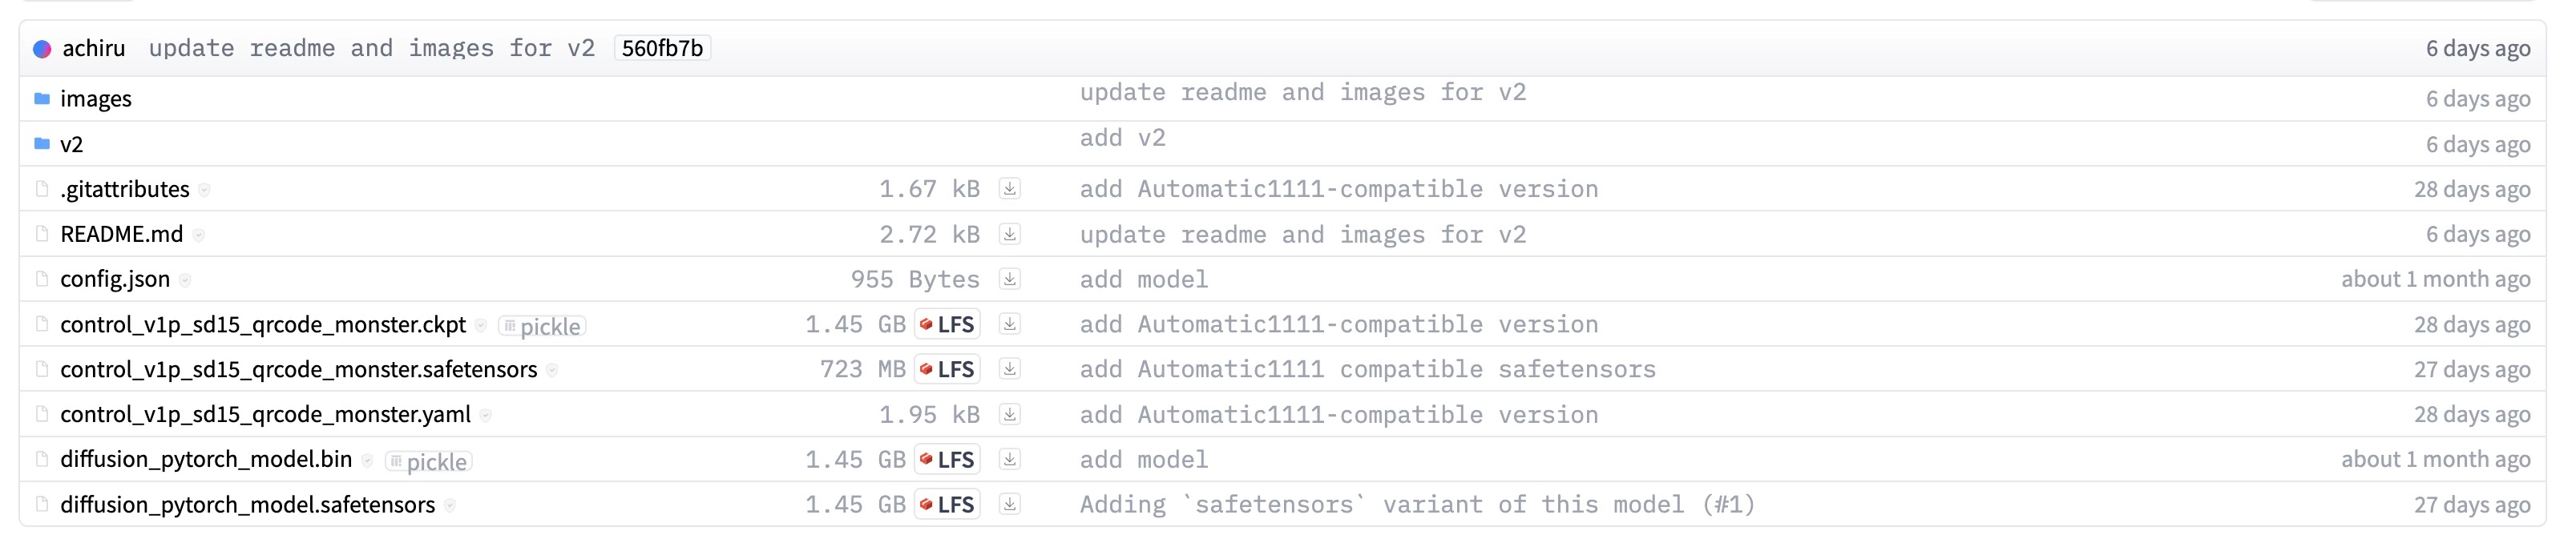
Task: Click the pickle badge on diffusion_pytorch_model.bin
Action: point(428,461)
